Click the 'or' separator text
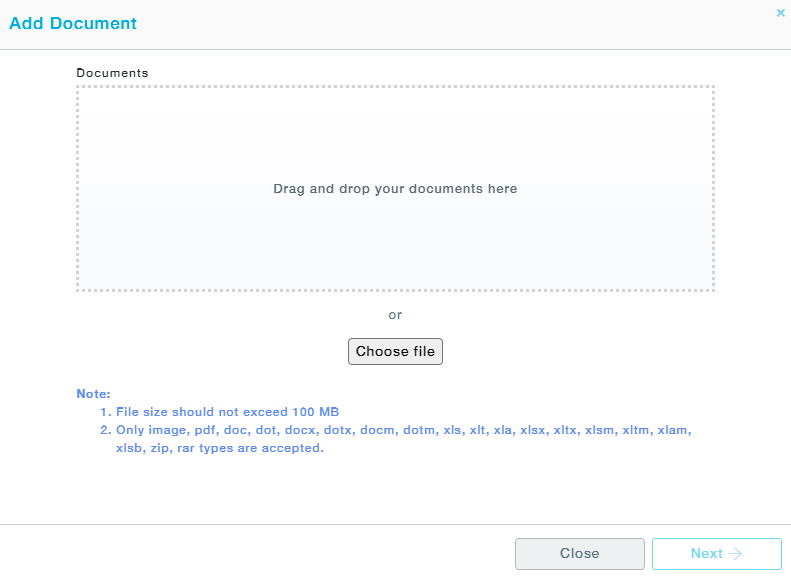The image size is (791, 576). pos(395,315)
